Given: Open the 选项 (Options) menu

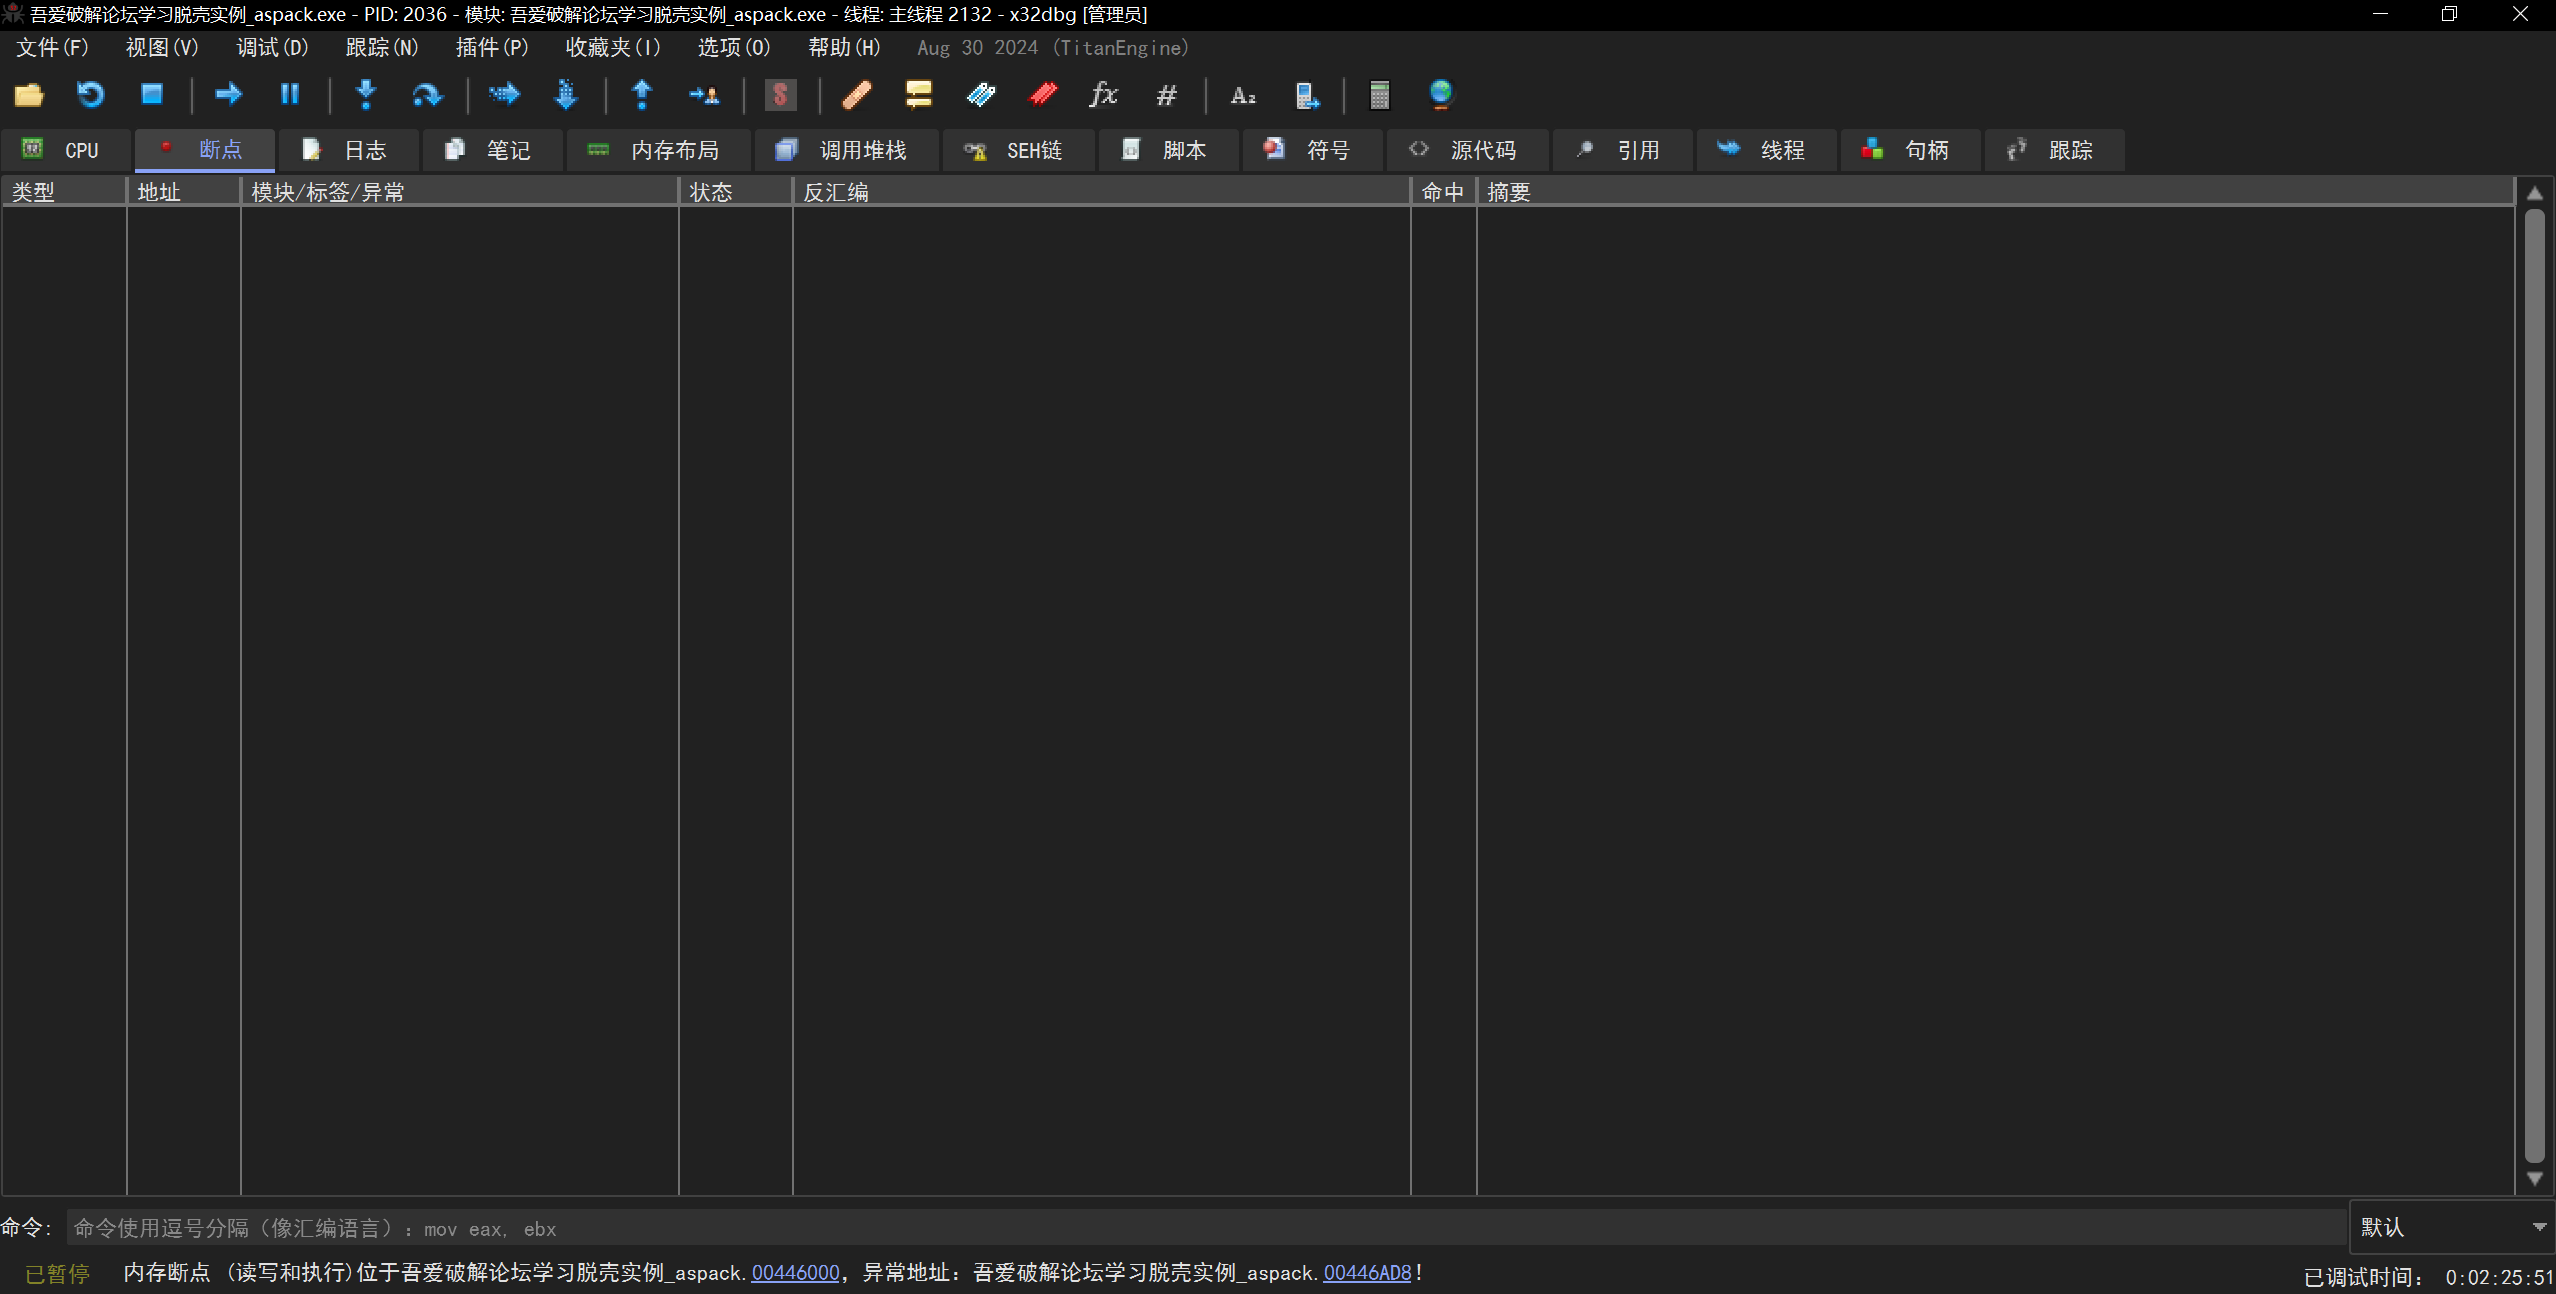Looking at the screenshot, I should pyautogui.click(x=733, y=48).
